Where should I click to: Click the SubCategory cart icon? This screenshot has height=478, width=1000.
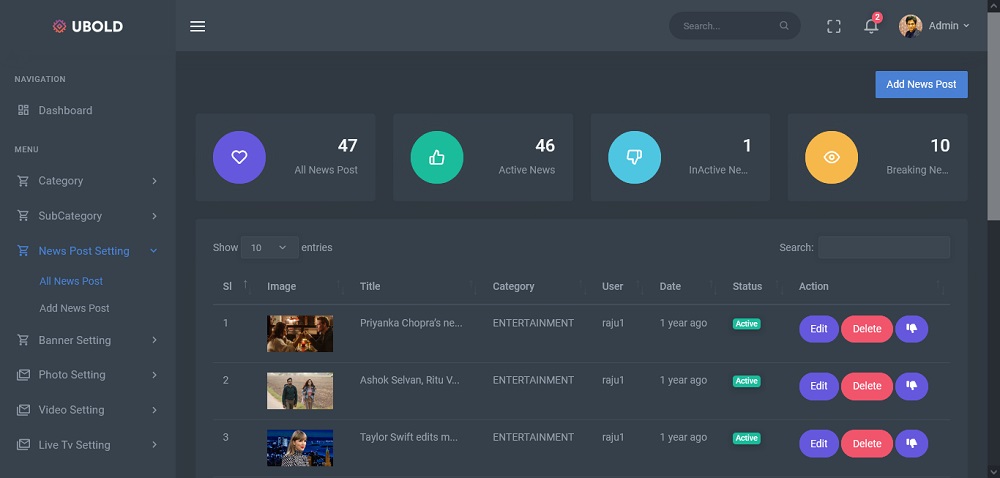coord(24,216)
